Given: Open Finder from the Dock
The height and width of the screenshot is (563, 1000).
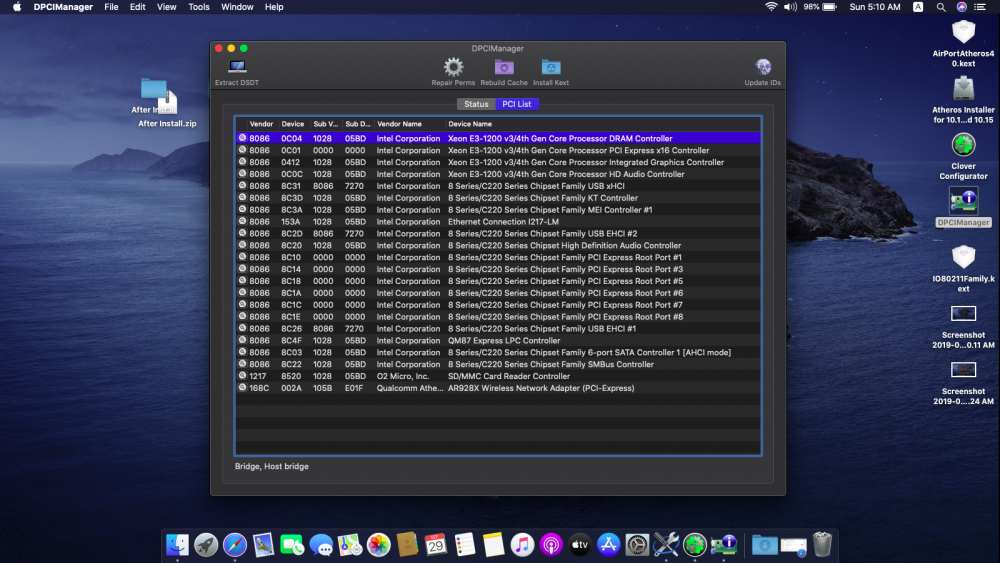Looking at the screenshot, I should [177, 545].
